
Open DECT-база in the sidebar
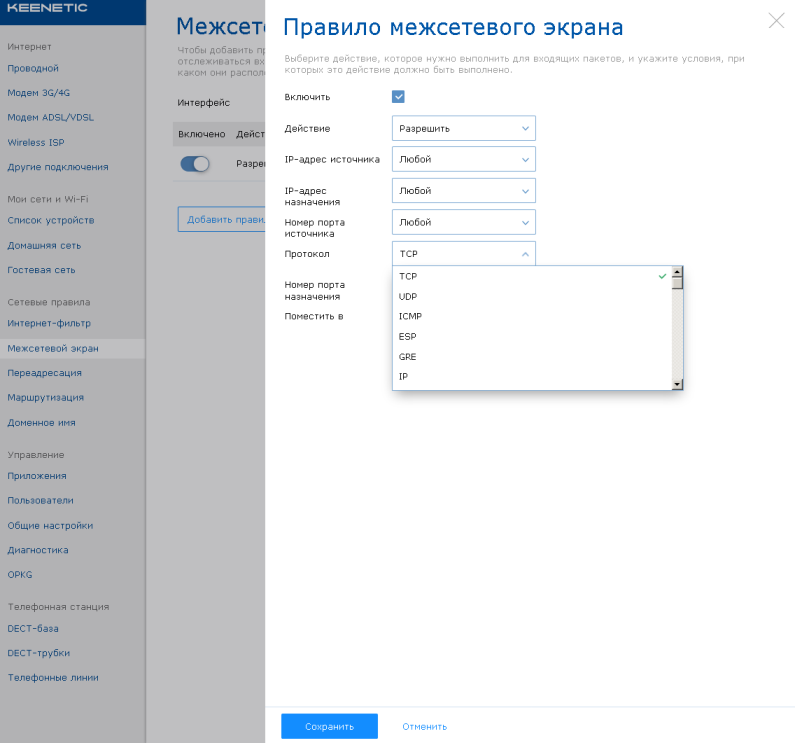(33, 628)
